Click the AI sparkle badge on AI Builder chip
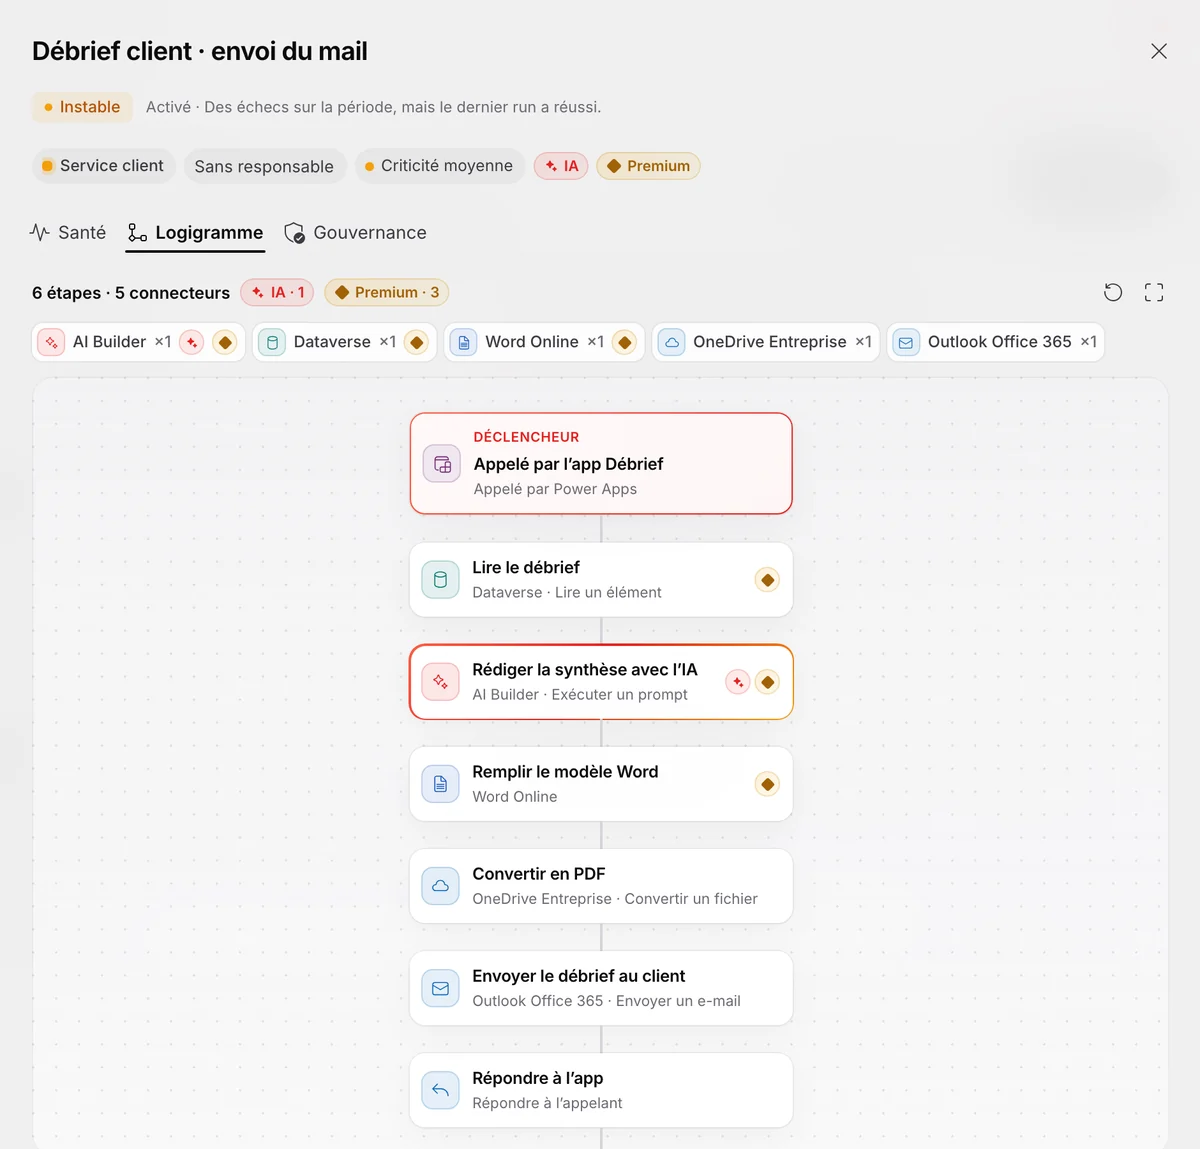Image resolution: width=1200 pixels, height=1149 pixels. pos(192,342)
